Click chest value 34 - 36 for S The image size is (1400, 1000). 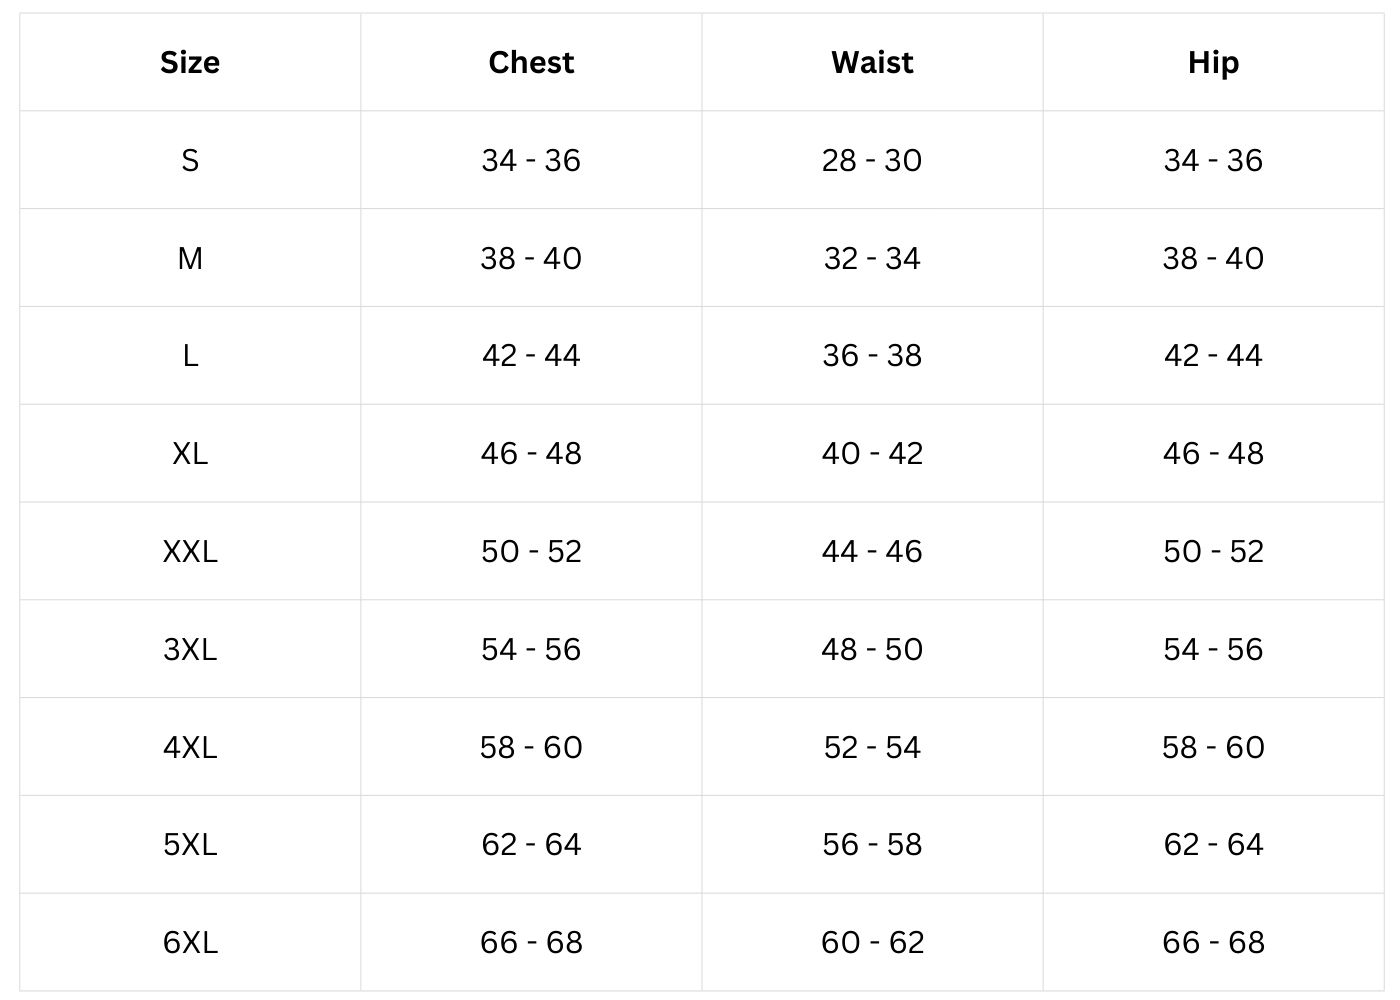pos(531,160)
